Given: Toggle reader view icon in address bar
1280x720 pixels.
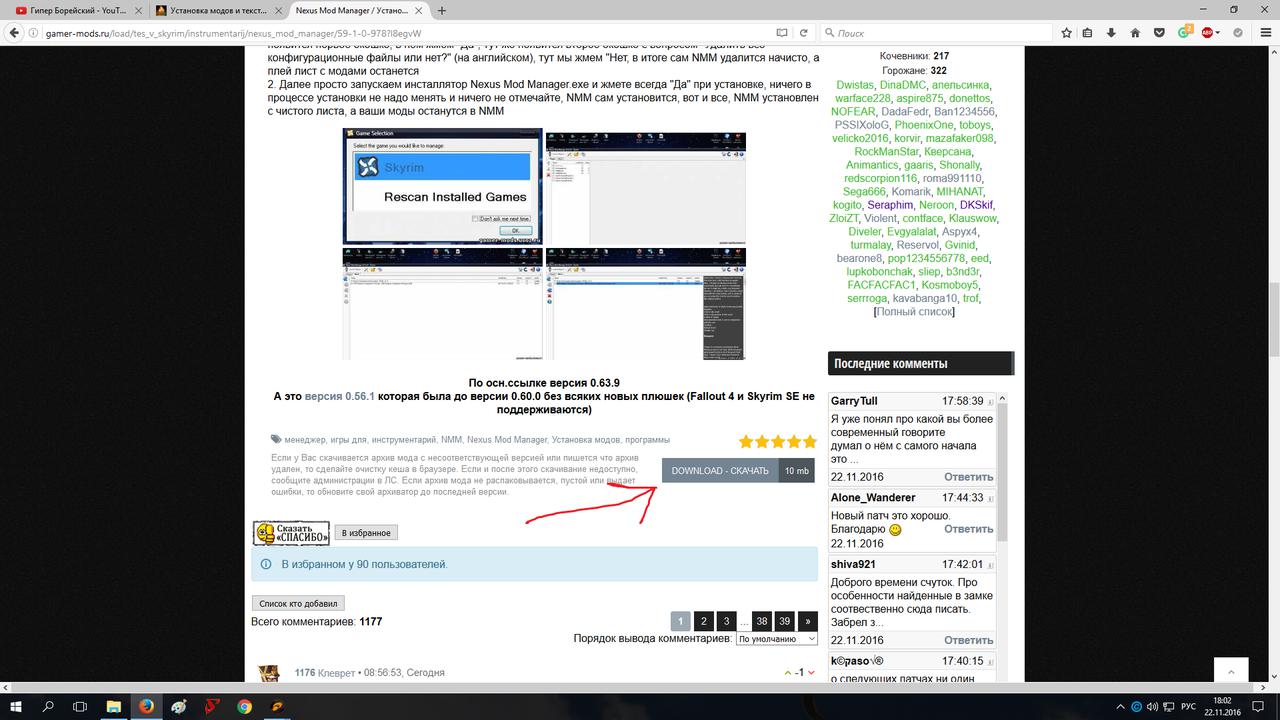Looking at the screenshot, I should pyautogui.click(x=781, y=32).
